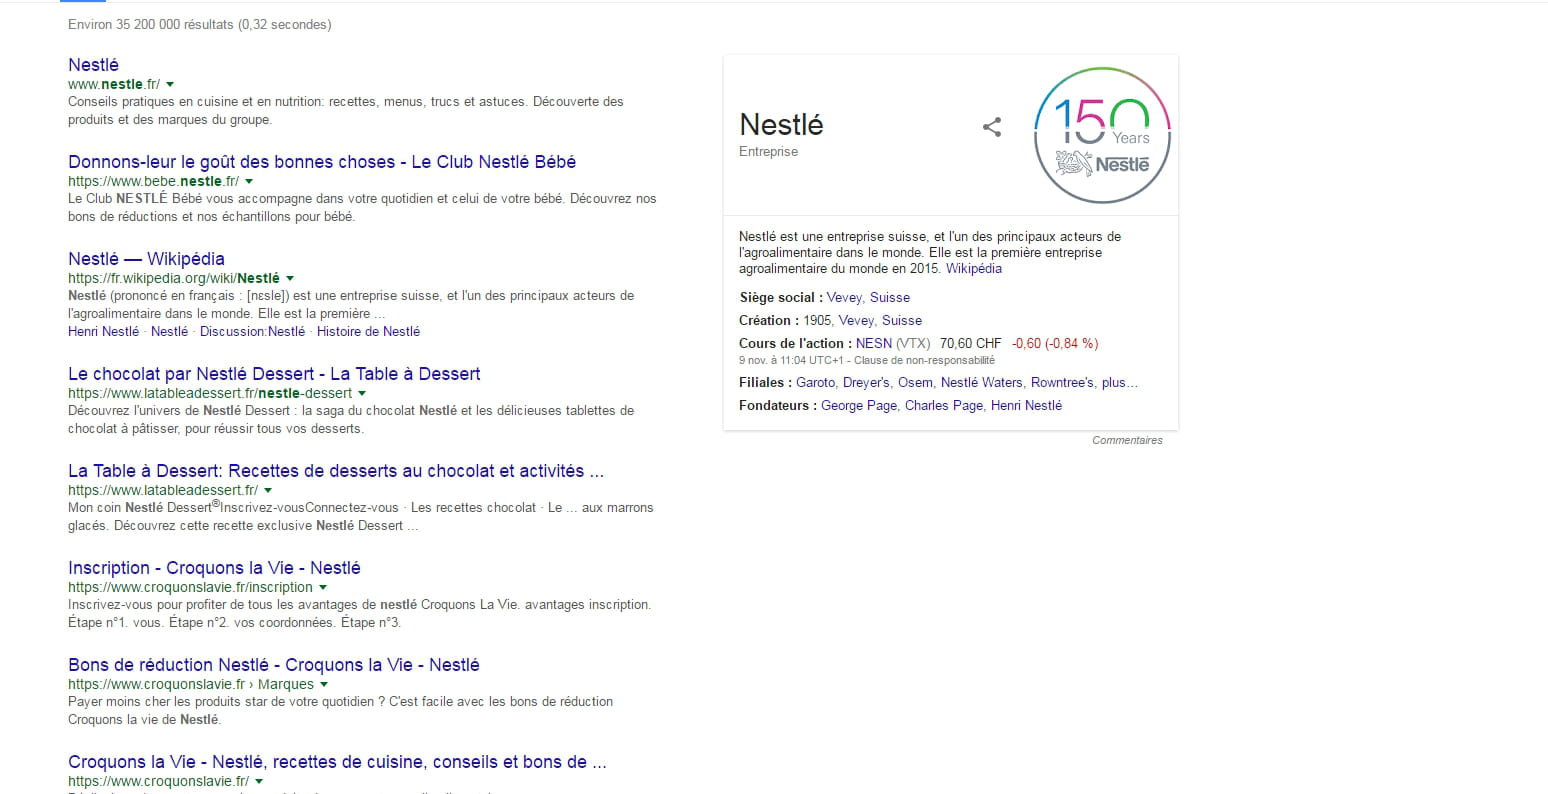Open Inscription - Croquons la Vie result

coord(214,568)
